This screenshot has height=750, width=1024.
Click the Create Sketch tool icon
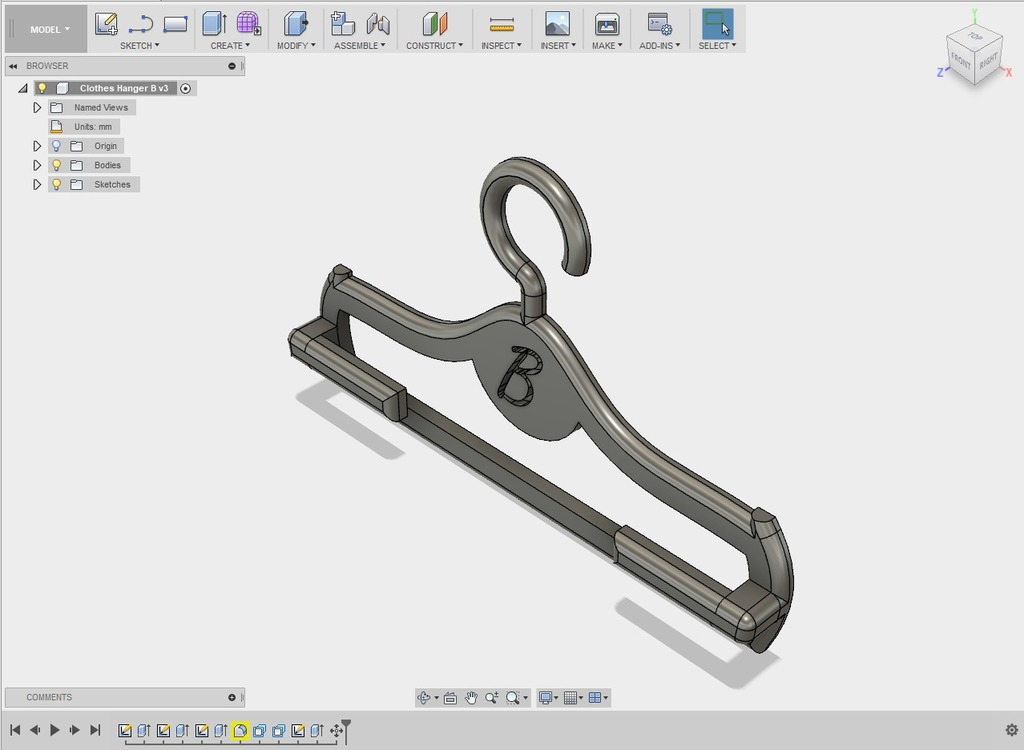pyautogui.click(x=106, y=24)
